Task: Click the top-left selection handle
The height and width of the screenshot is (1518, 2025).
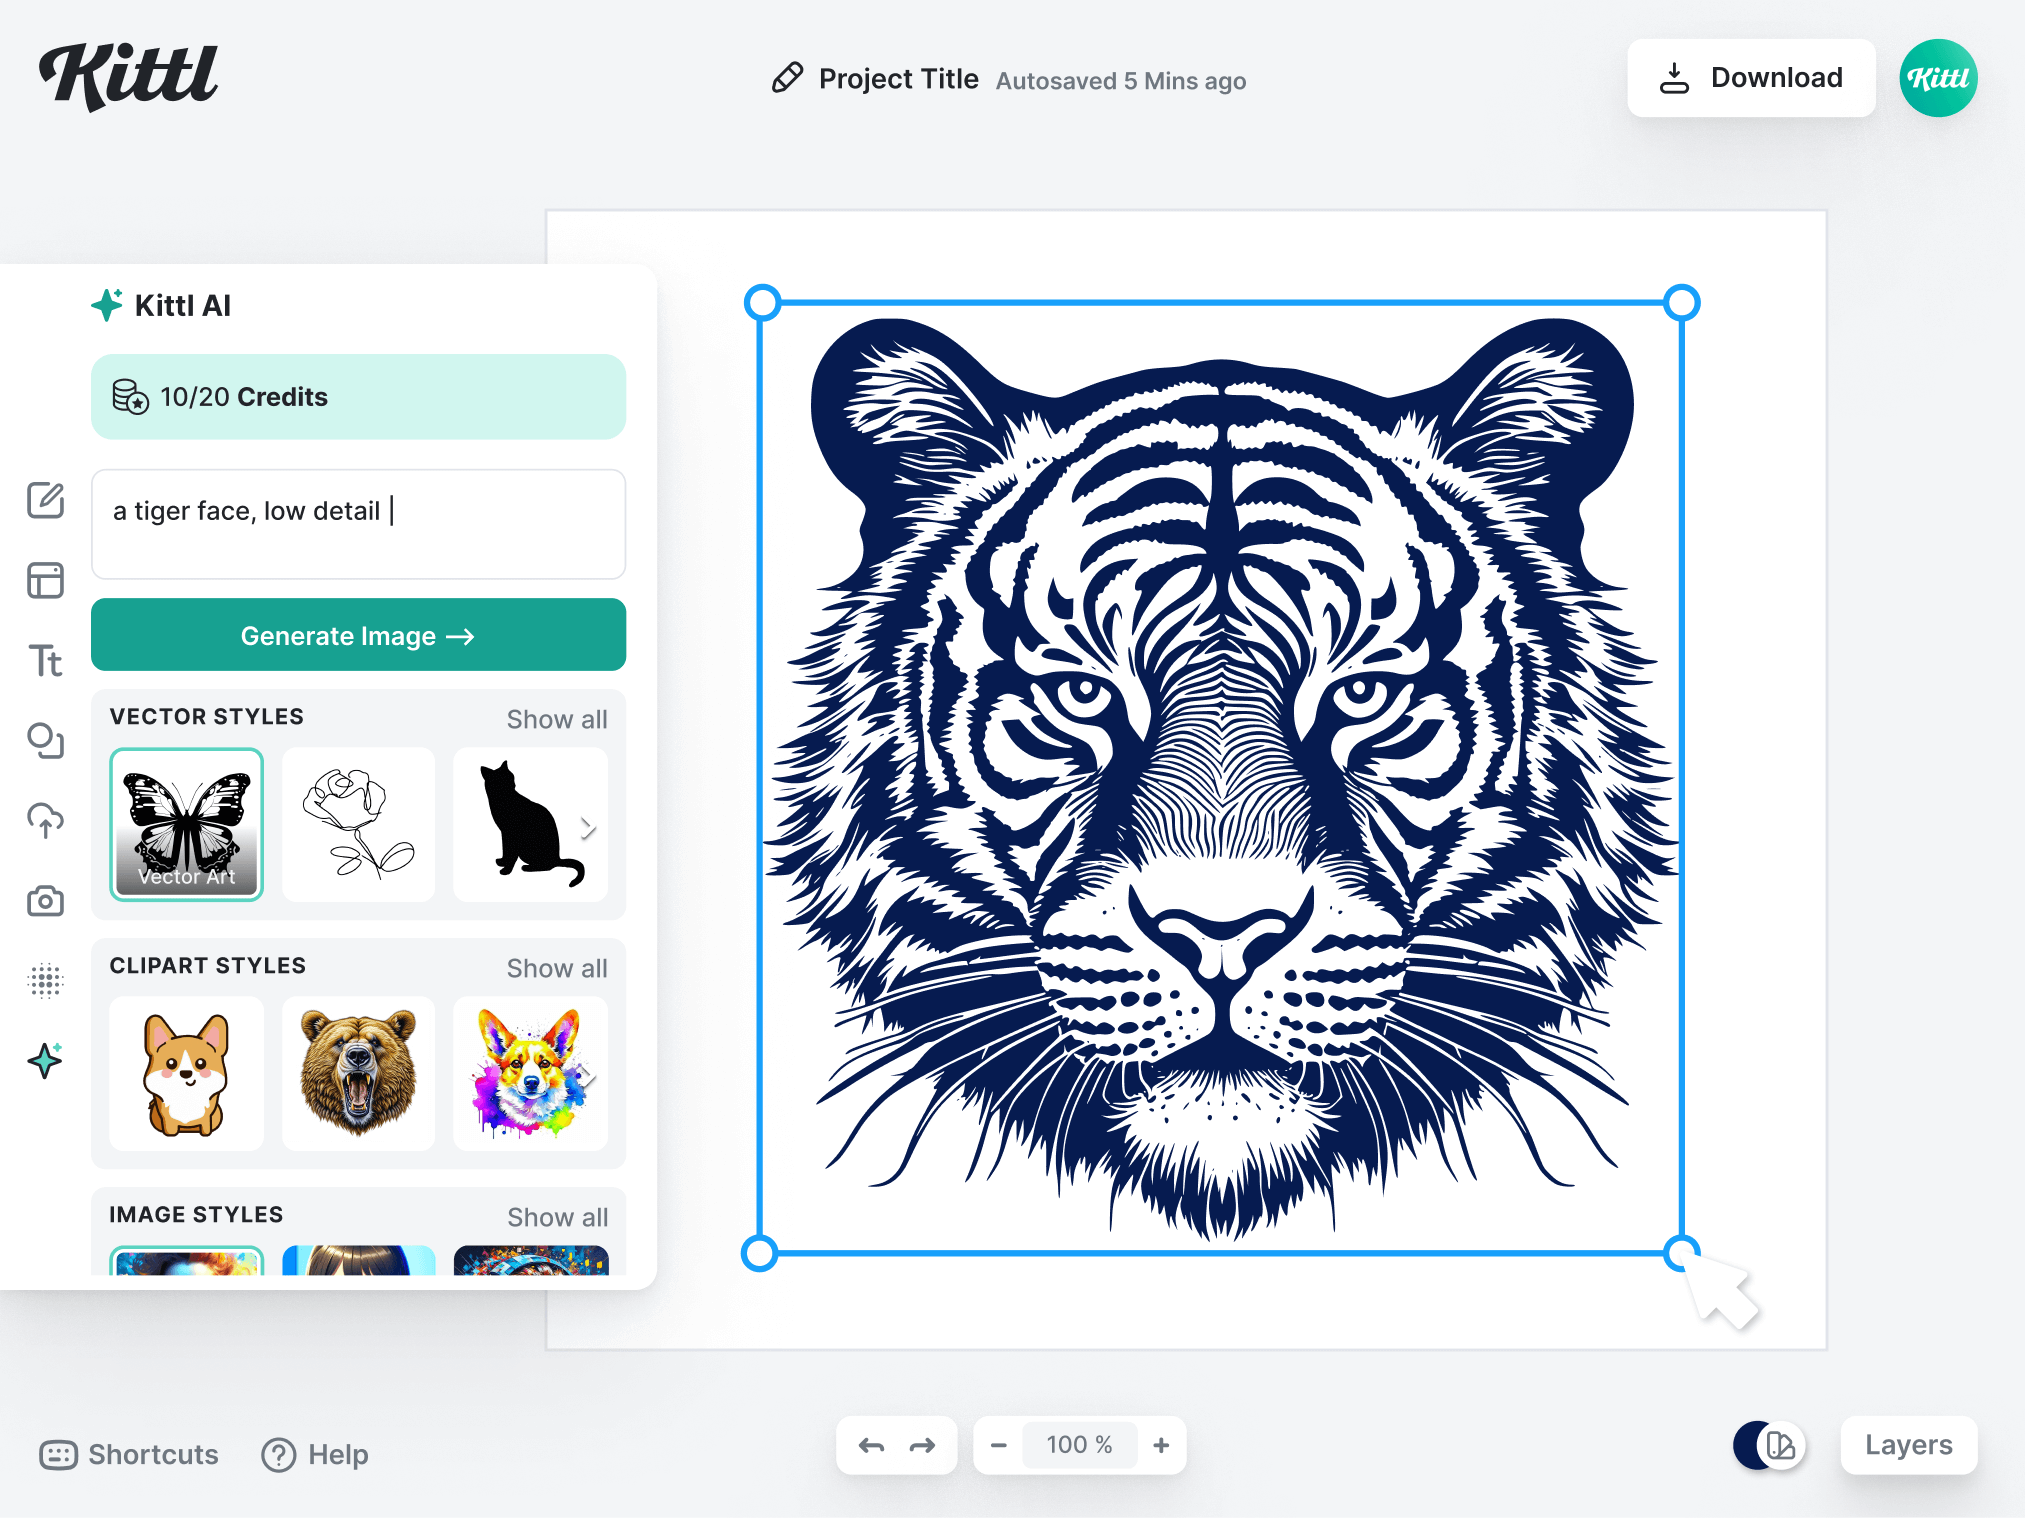Action: pyautogui.click(x=763, y=302)
